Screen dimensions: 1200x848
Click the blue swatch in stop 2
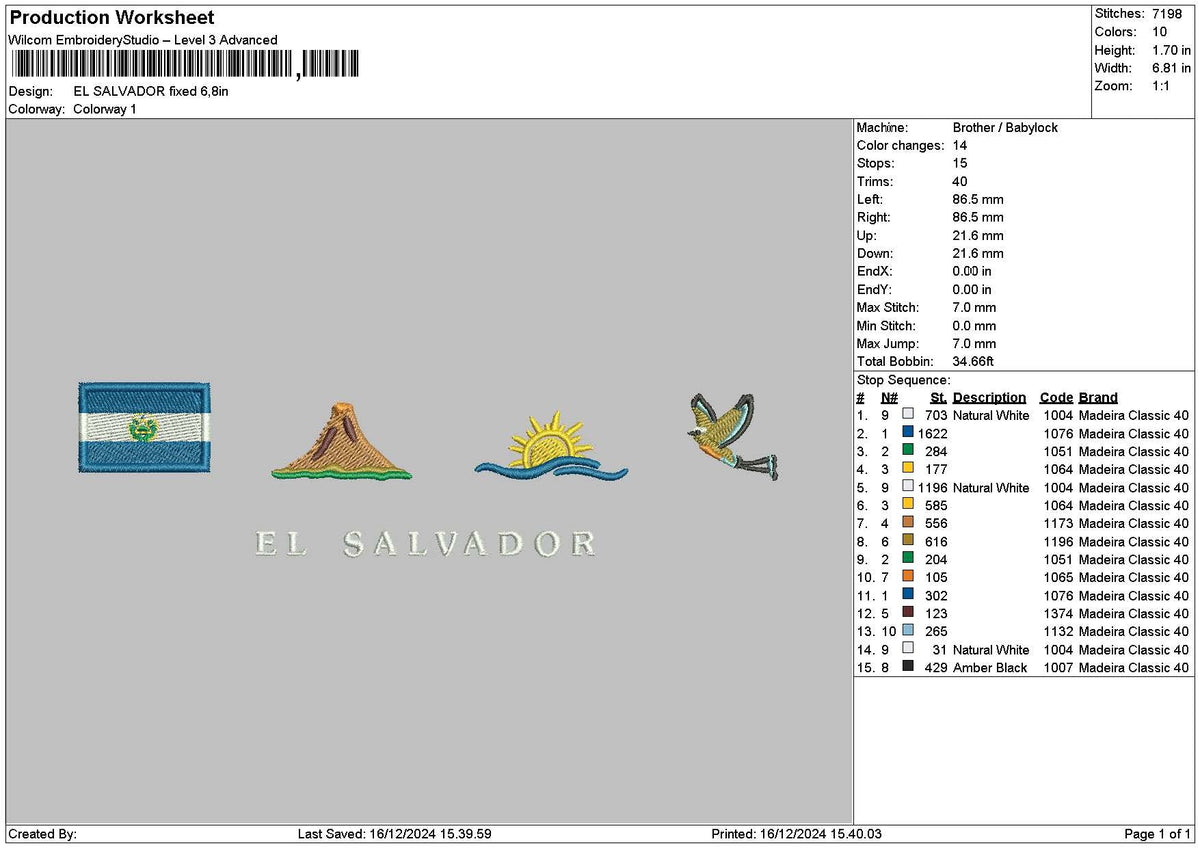(x=908, y=433)
